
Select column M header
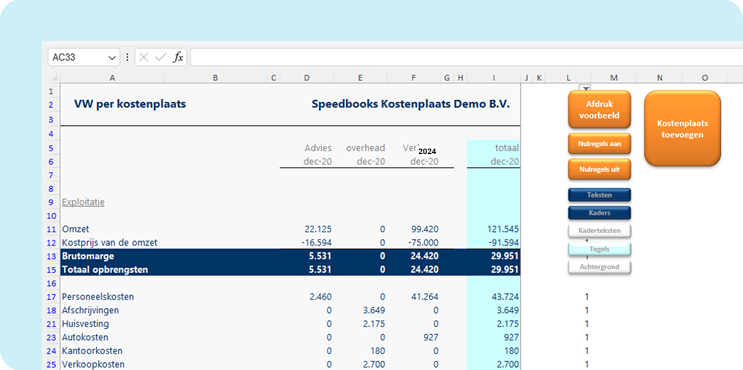point(614,78)
